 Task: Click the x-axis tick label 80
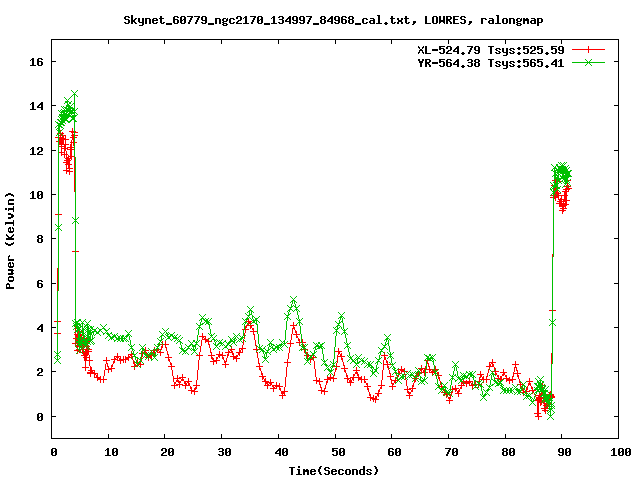[508, 452]
